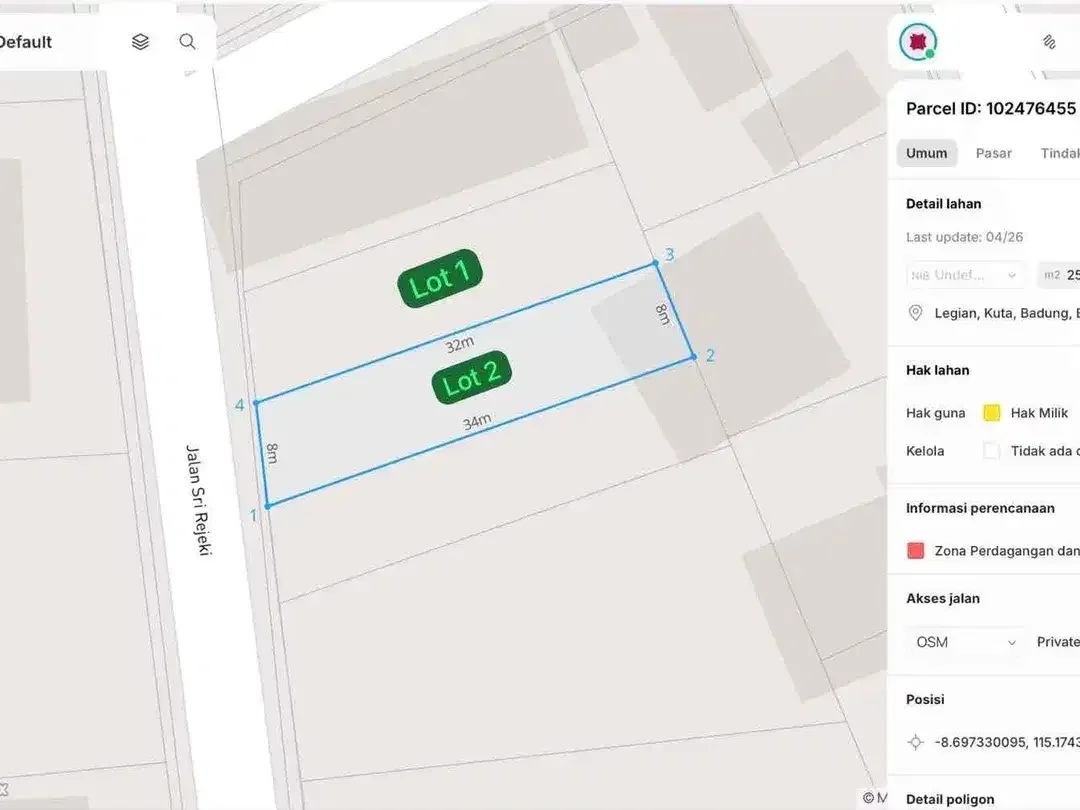The image size is (1080, 810).
Task: Select the Umum tab
Action: coord(926,153)
